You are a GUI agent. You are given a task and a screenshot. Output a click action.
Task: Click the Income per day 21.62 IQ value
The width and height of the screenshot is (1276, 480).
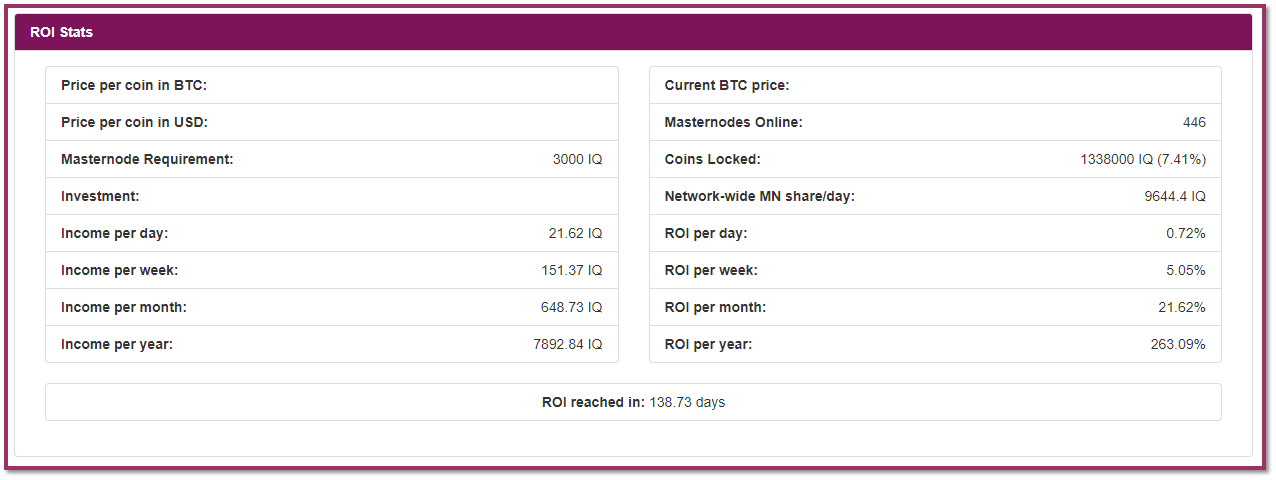point(575,233)
